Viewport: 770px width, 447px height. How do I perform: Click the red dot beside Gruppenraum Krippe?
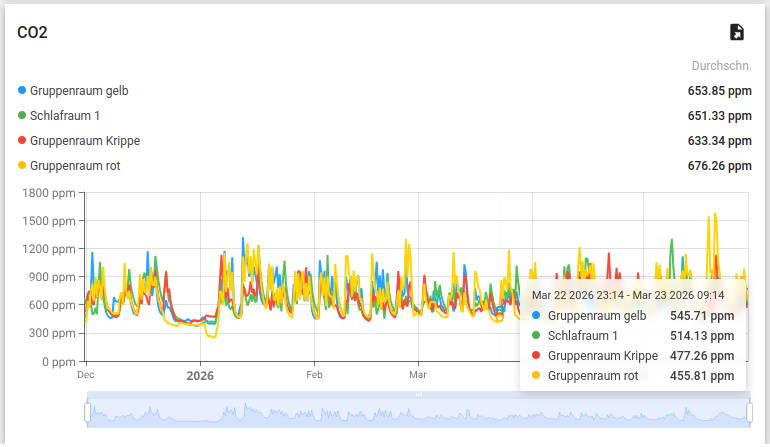22,140
